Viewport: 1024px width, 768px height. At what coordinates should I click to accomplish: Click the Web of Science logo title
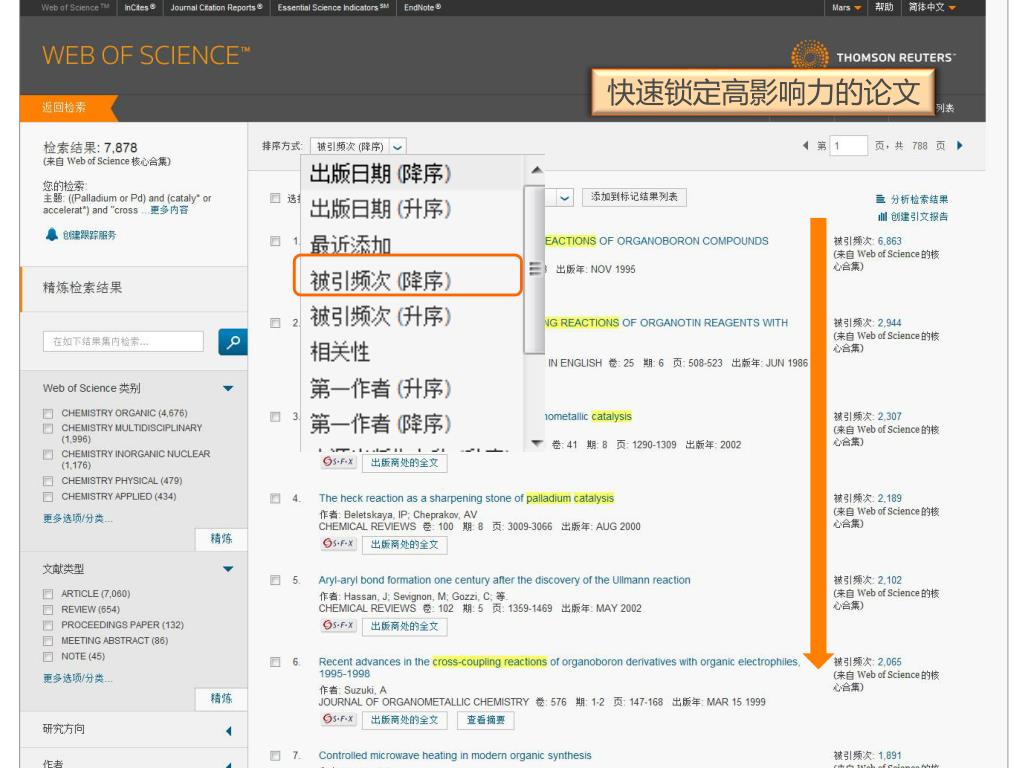pyautogui.click(x=146, y=56)
